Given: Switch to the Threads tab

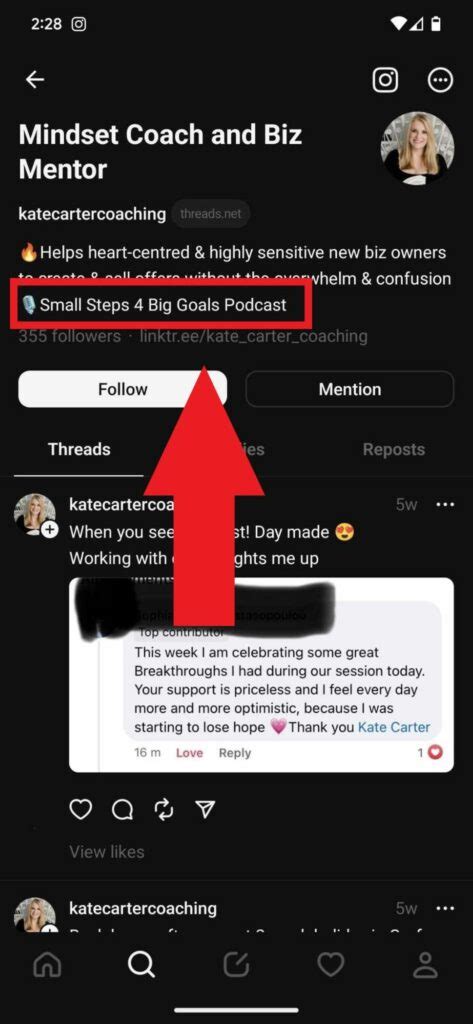Looking at the screenshot, I should 79,449.
